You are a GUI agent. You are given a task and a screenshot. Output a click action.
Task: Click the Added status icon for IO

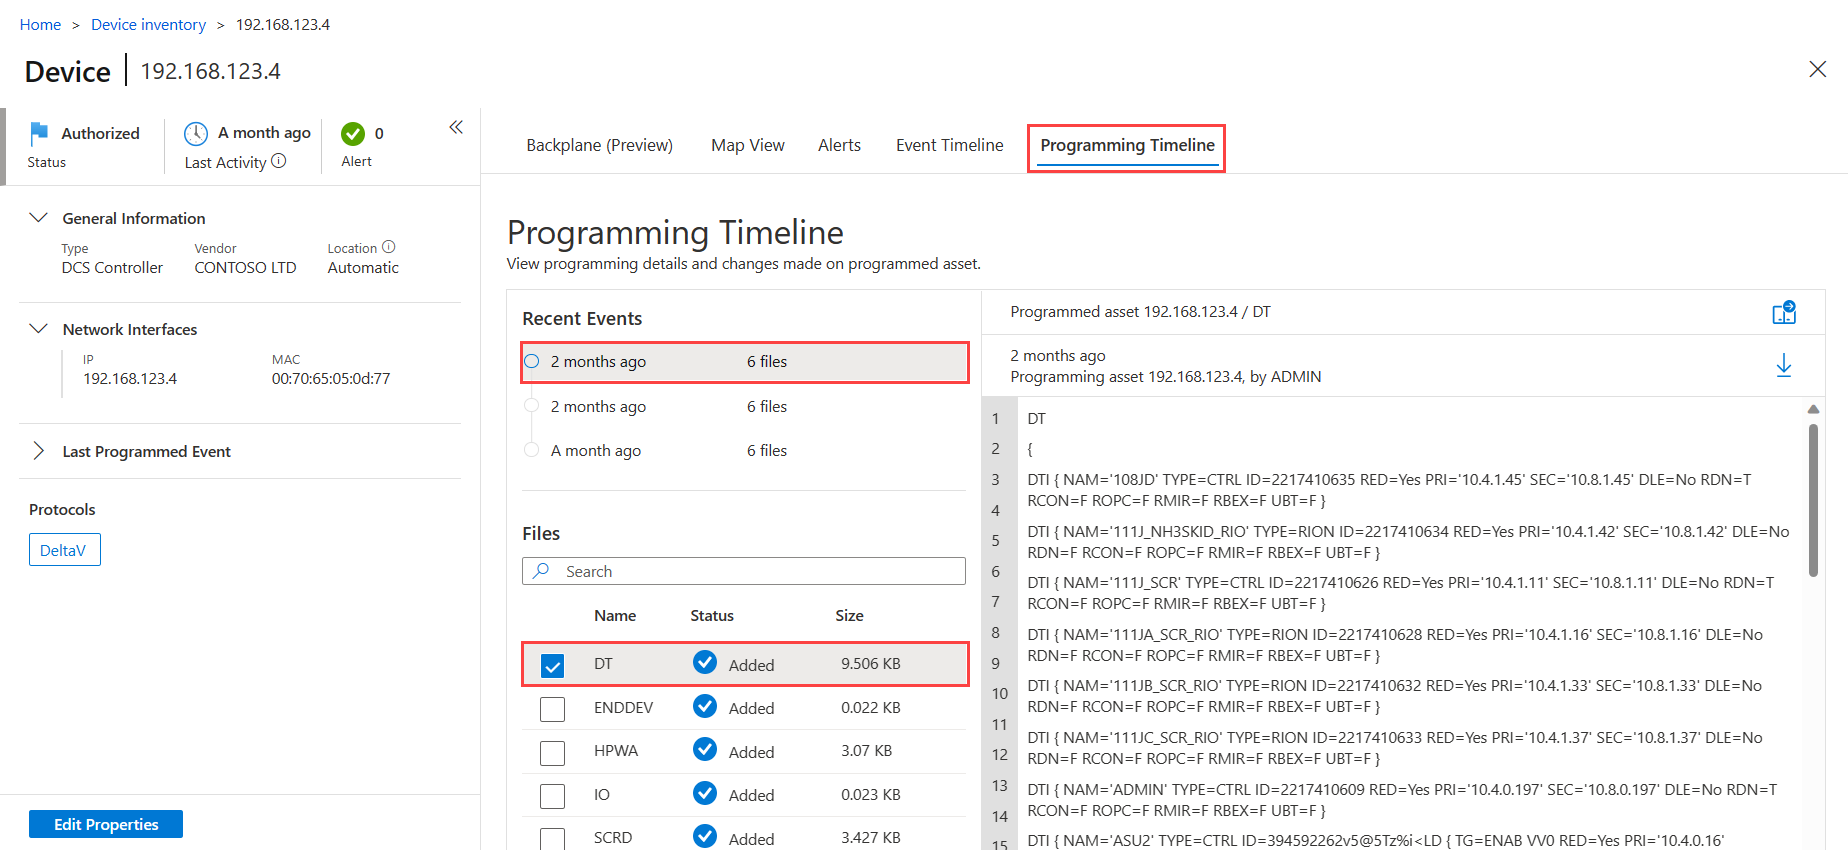click(705, 793)
